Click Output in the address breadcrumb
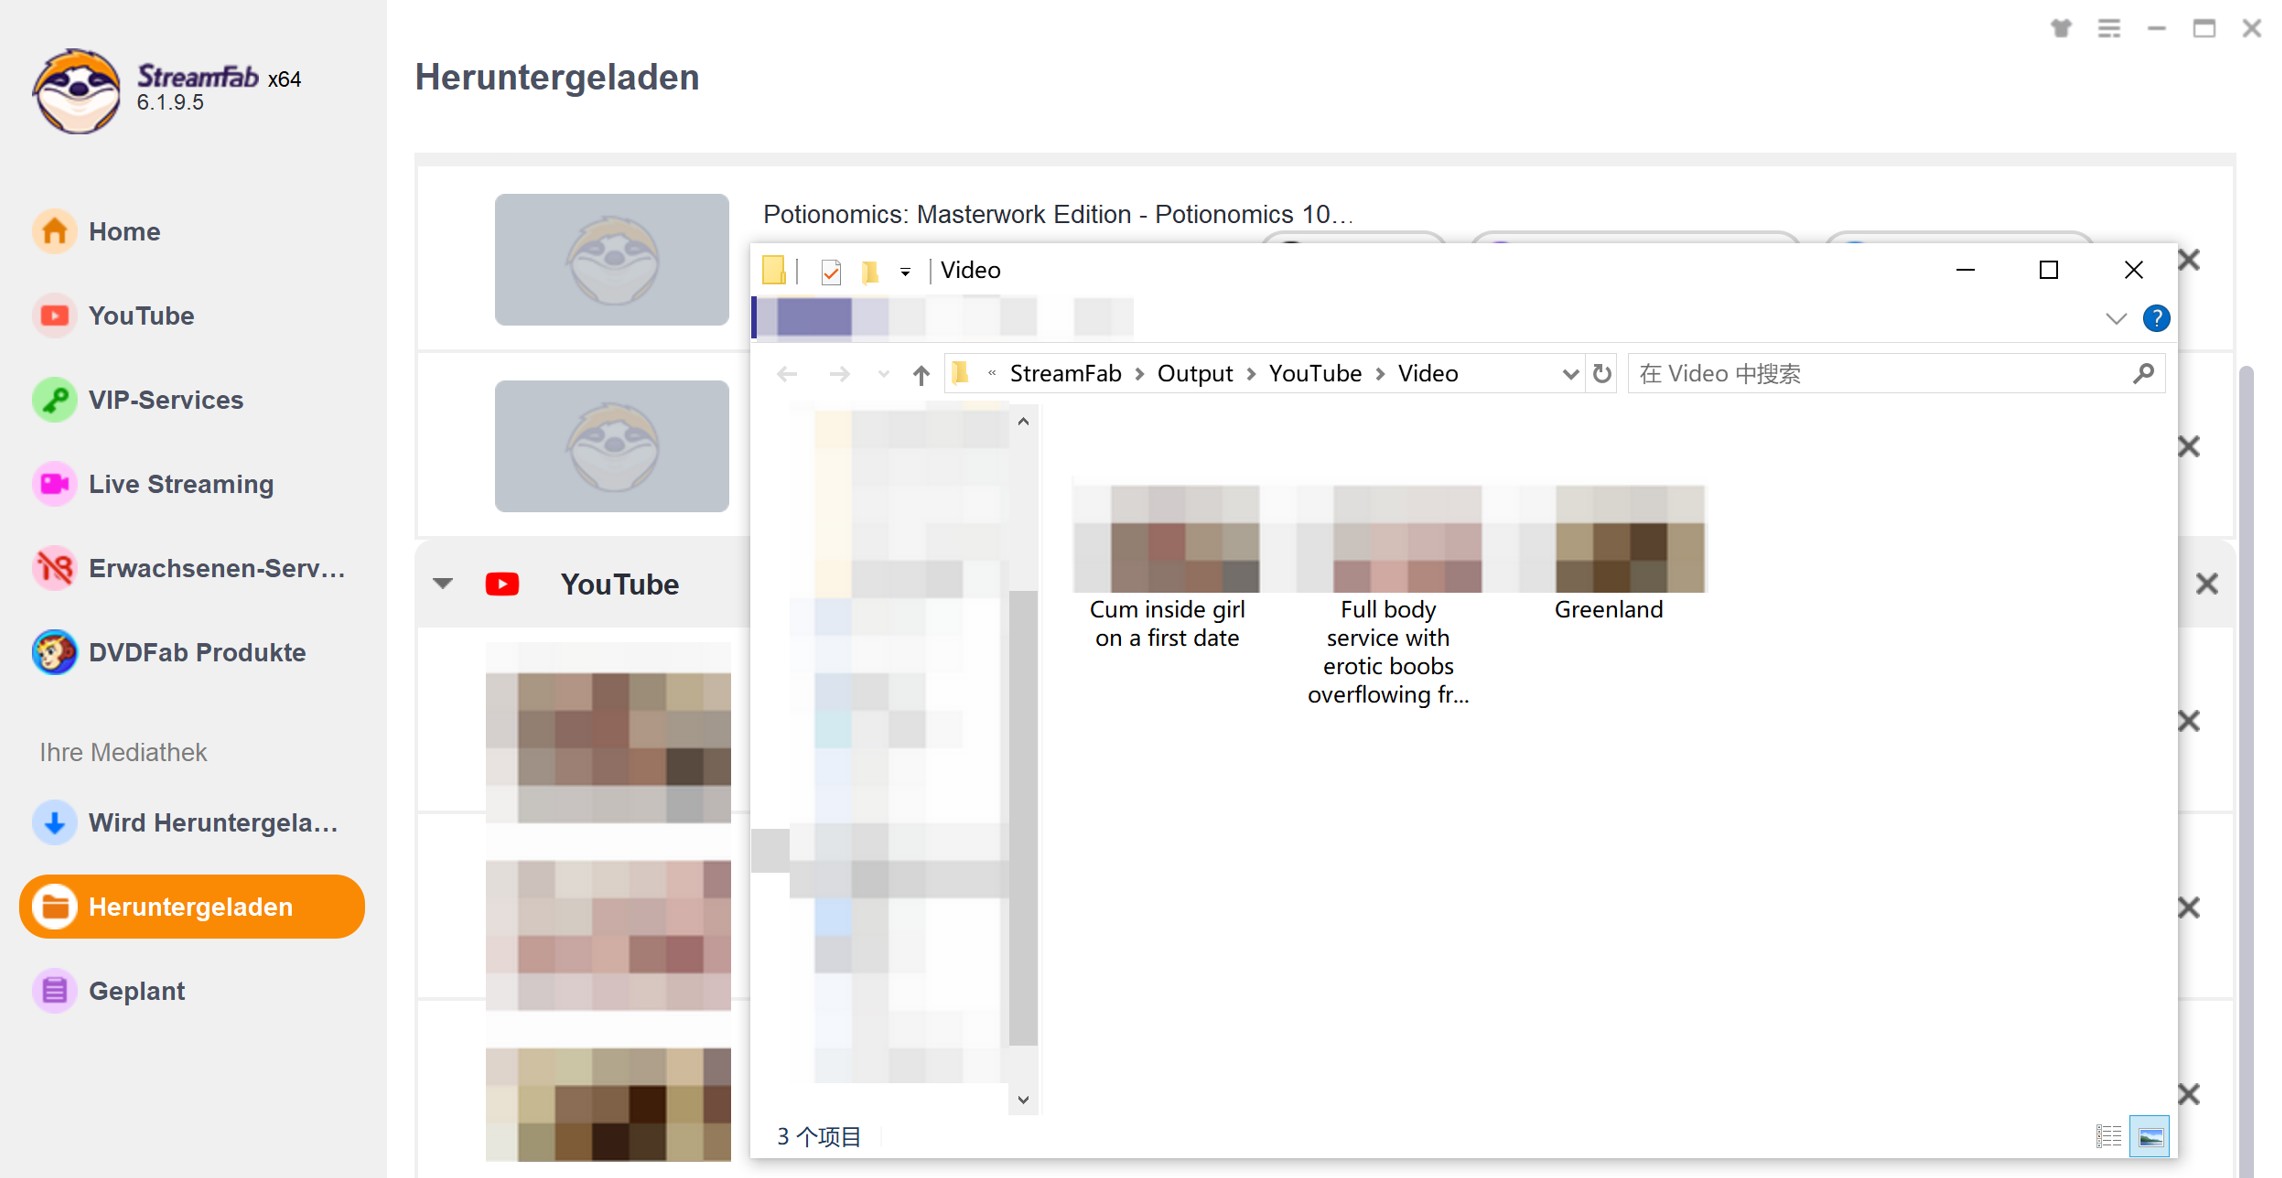Viewport: 2282px width, 1178px height. 1195,373
